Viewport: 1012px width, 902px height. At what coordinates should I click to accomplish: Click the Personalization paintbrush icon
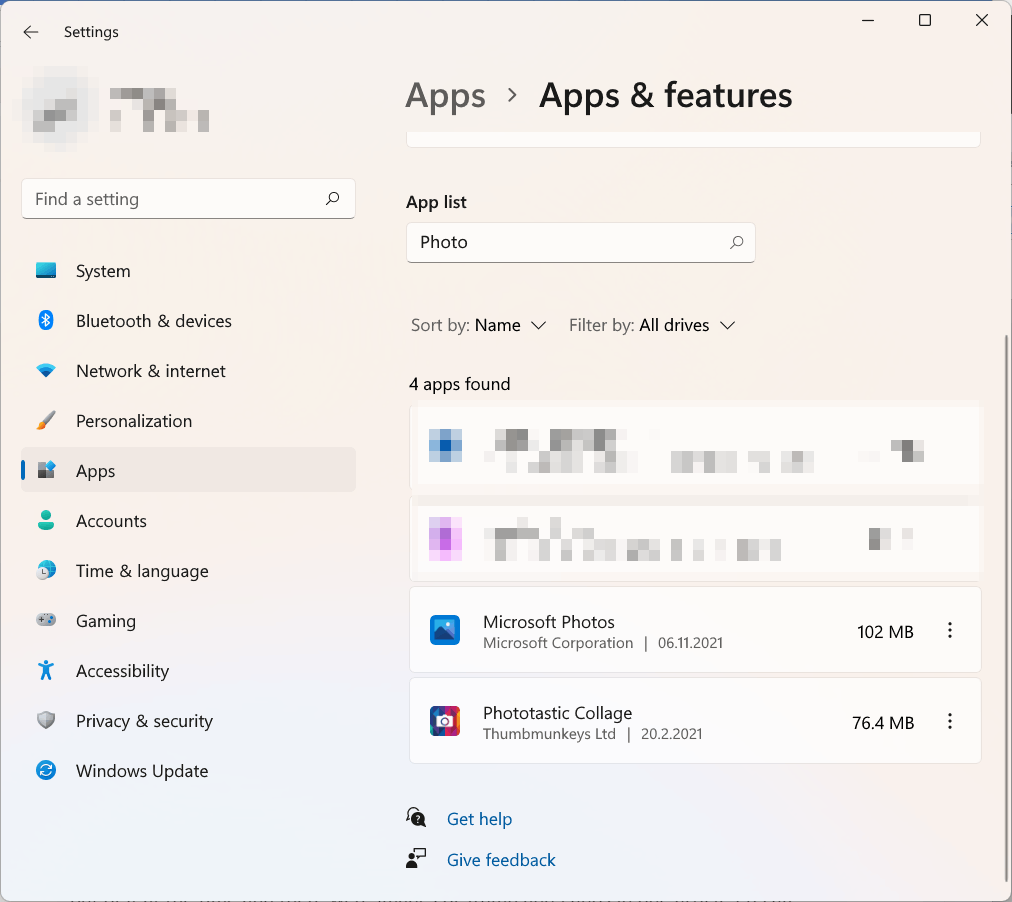point(46,420)
